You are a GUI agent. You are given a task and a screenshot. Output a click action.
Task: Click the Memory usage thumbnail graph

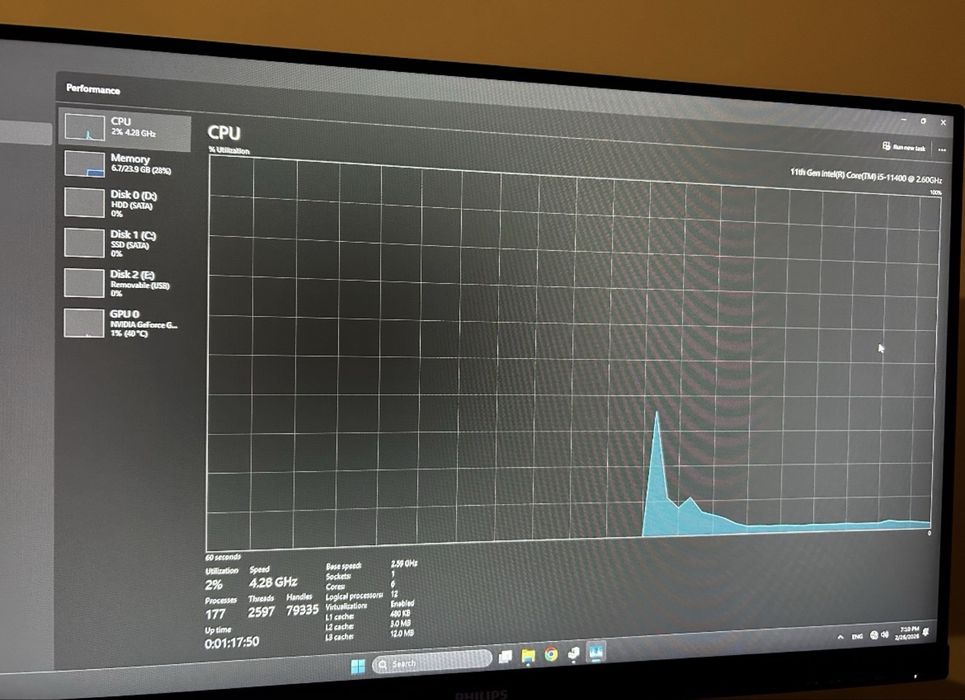tap(84, 164)
